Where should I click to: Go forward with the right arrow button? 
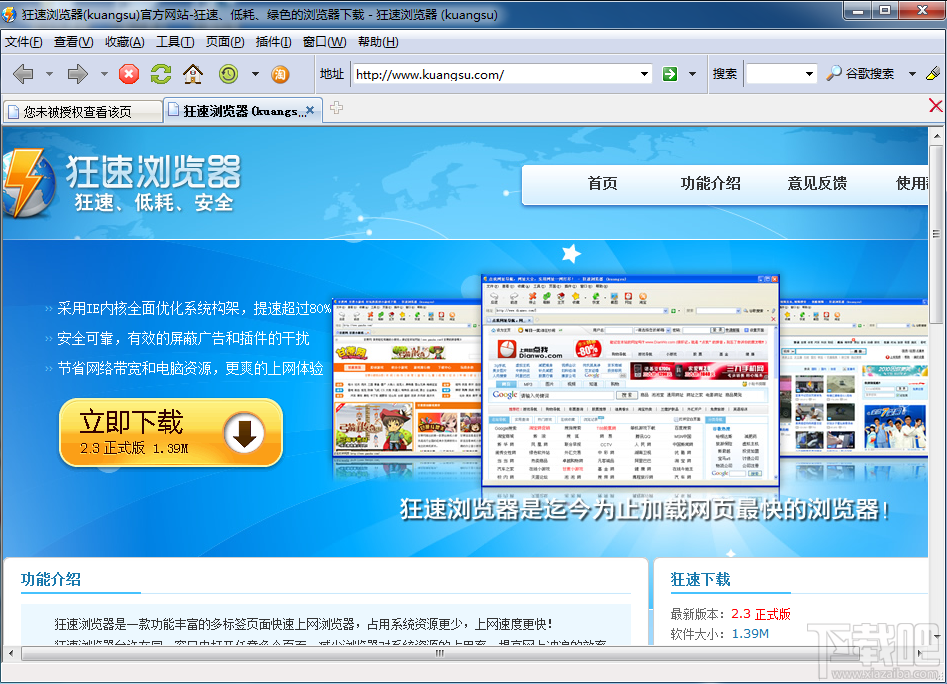(78, 74)
